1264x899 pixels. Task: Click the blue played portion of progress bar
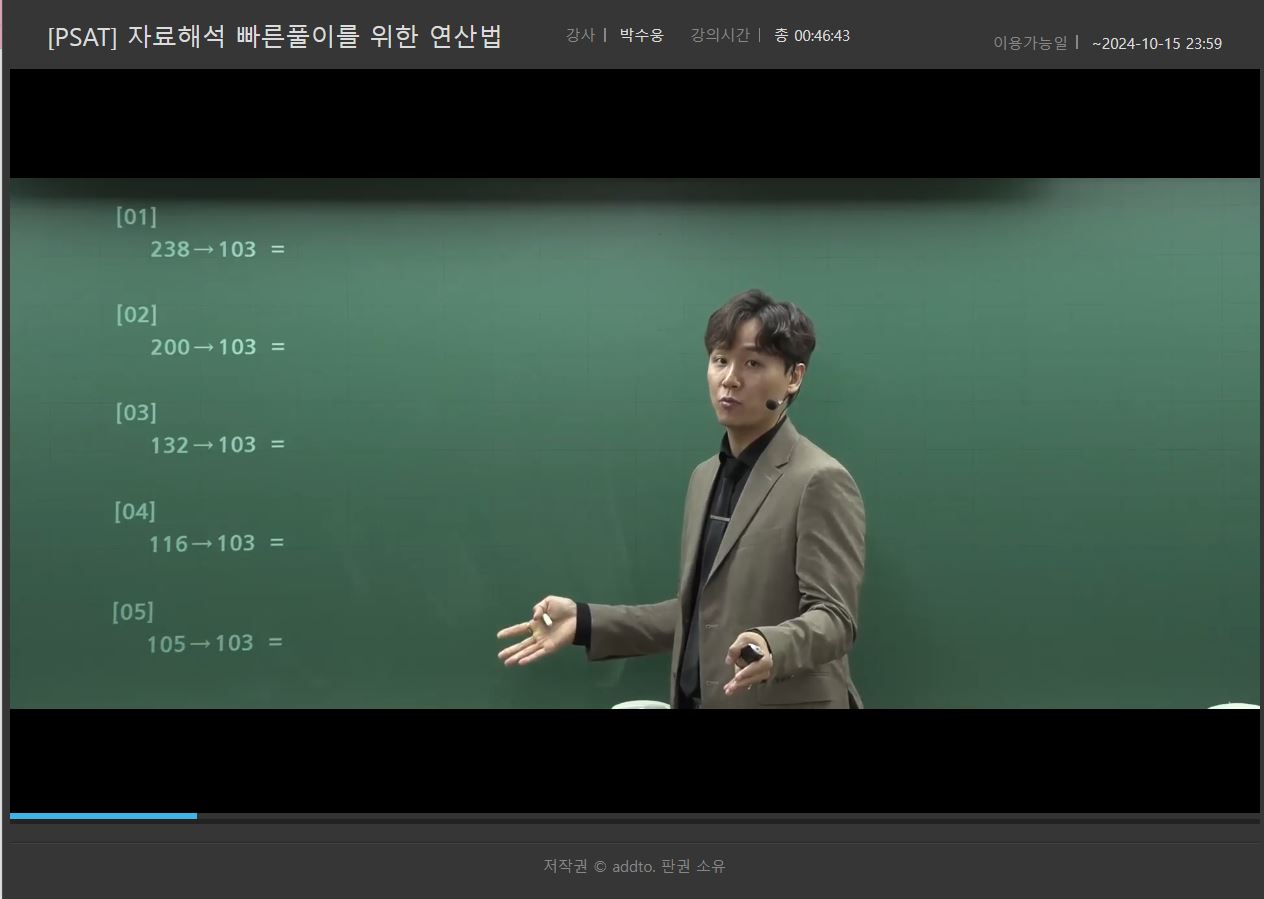[103, 816]
